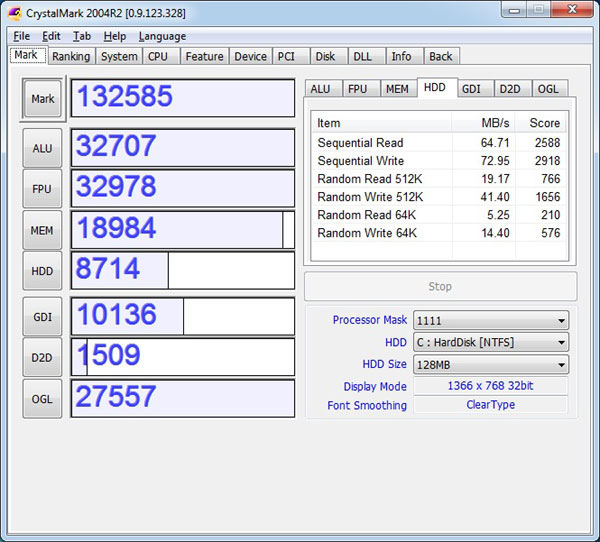
Task: Click the MEM score 18984
Action: click(x=183, y=230)
